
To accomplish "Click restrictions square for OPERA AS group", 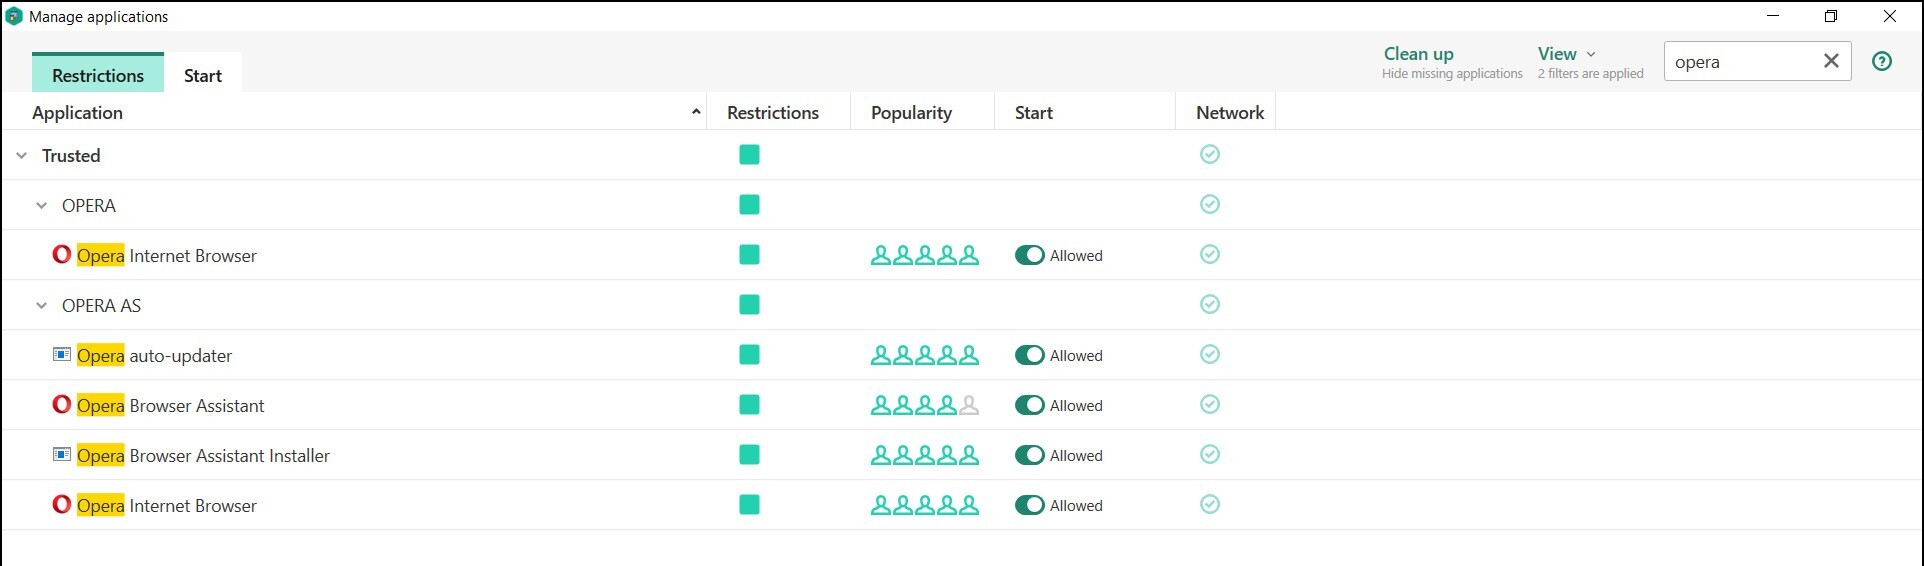I will click(749, 305).
